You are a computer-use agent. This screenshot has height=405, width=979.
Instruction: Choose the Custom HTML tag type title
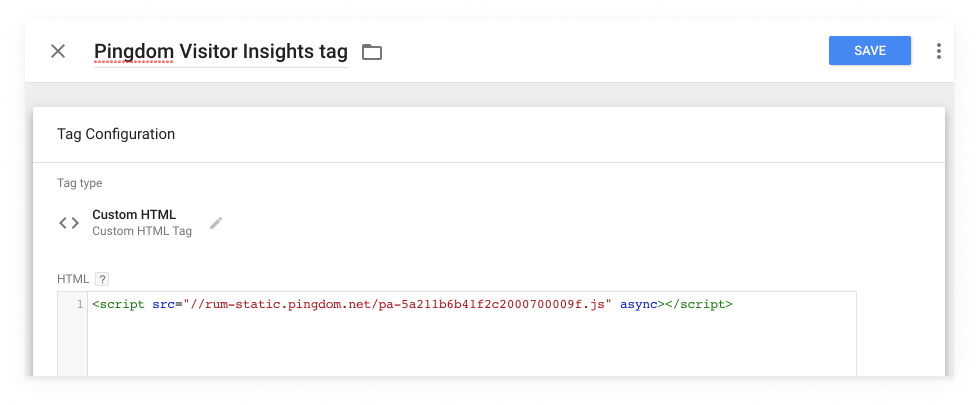coord(134,215)
